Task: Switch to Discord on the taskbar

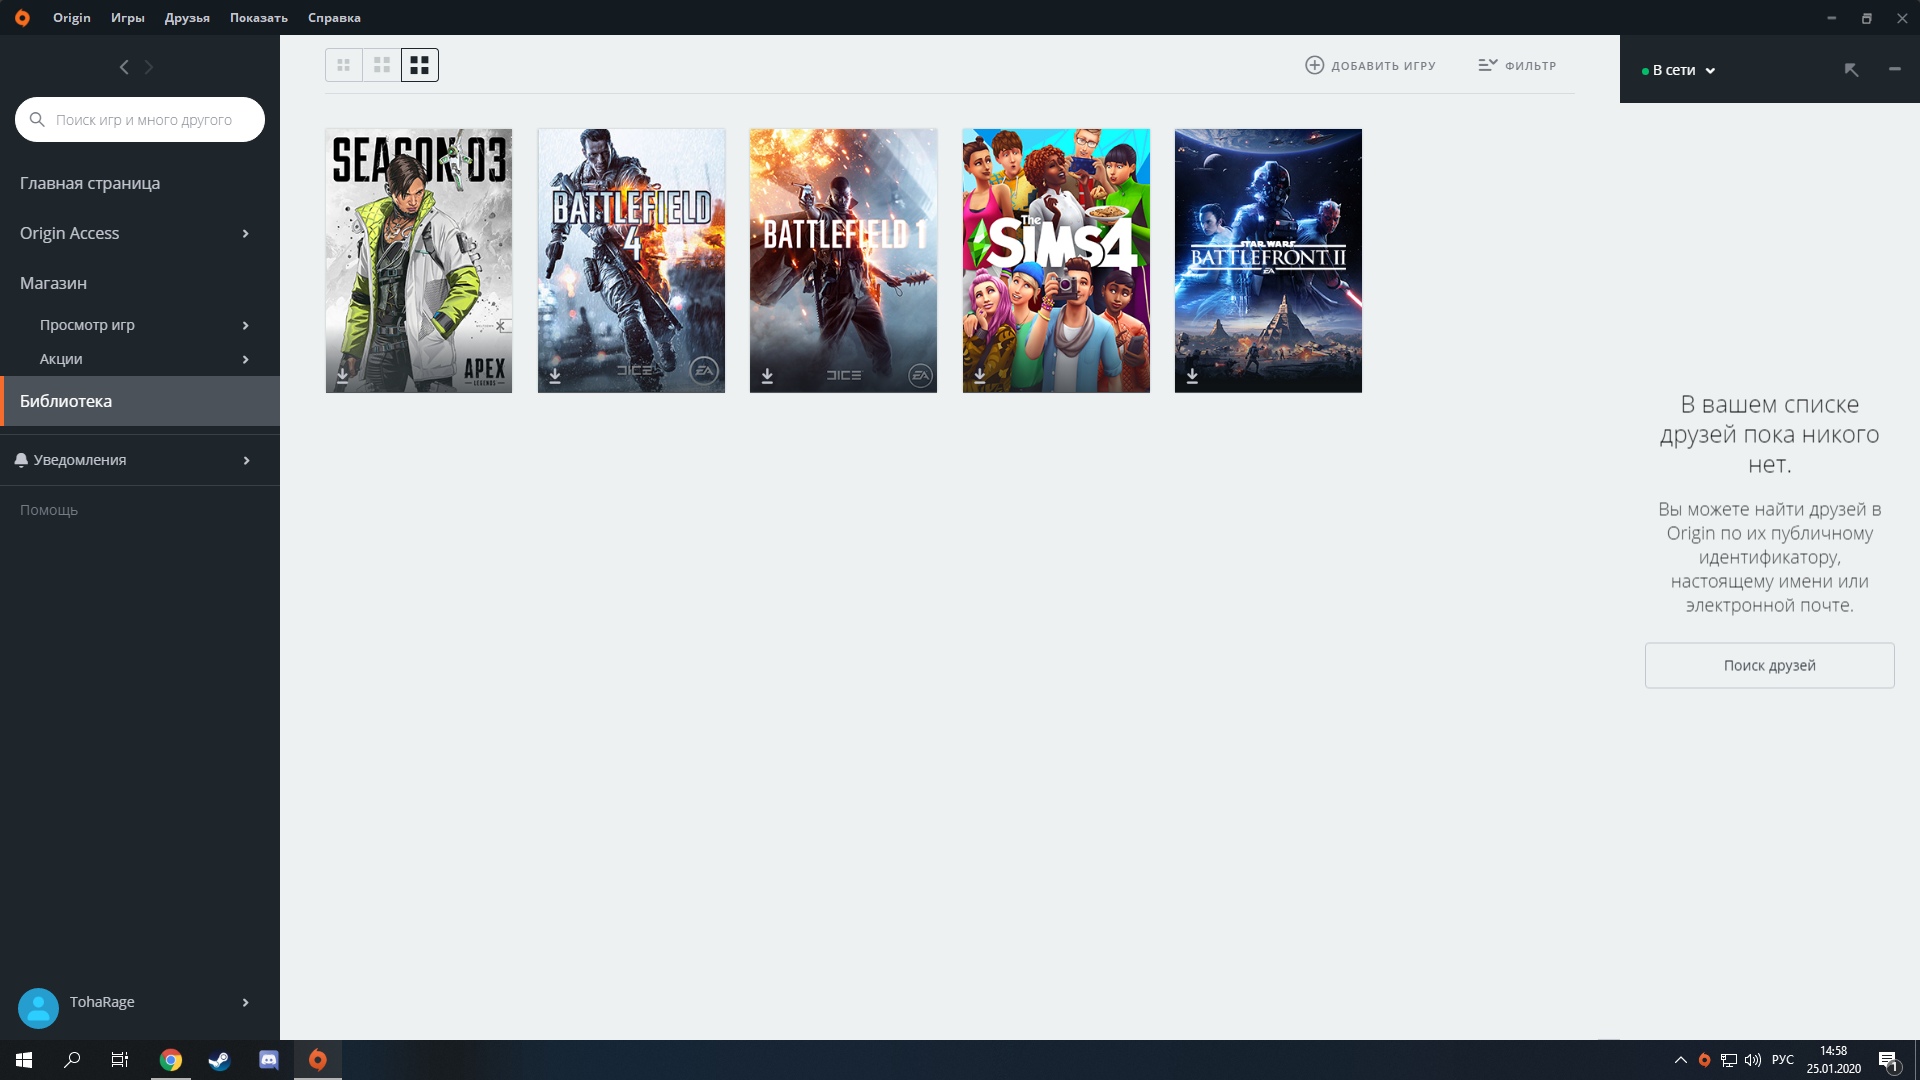Action: point(268,1060)
